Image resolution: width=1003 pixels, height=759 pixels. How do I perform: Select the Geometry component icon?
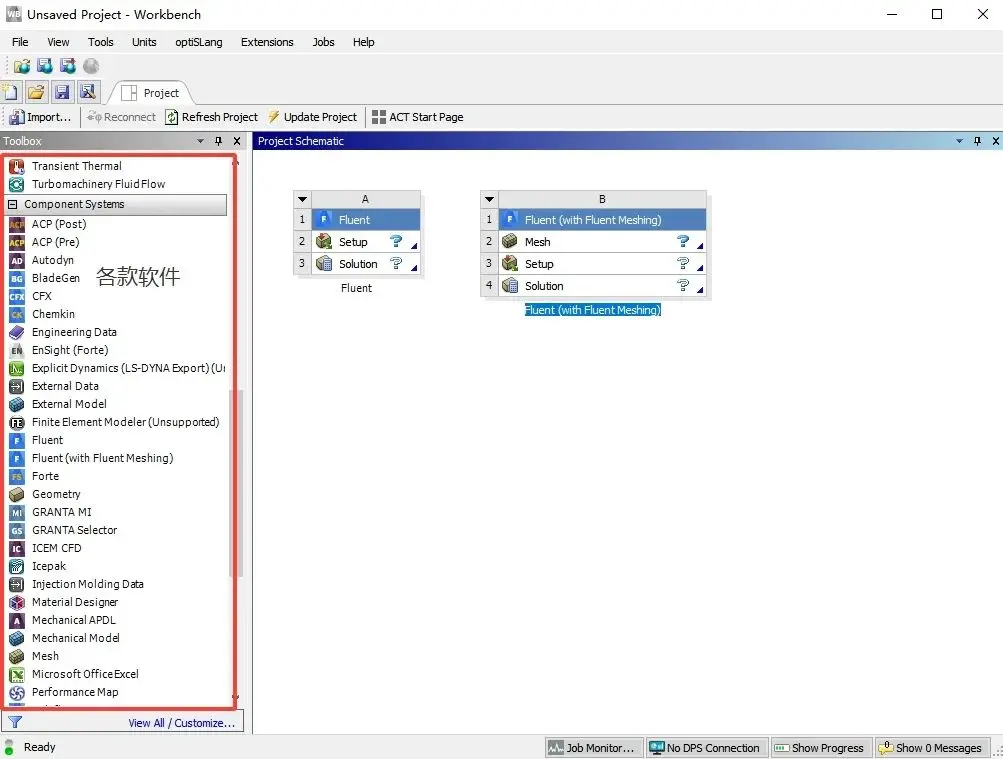[x=17, y=494]
